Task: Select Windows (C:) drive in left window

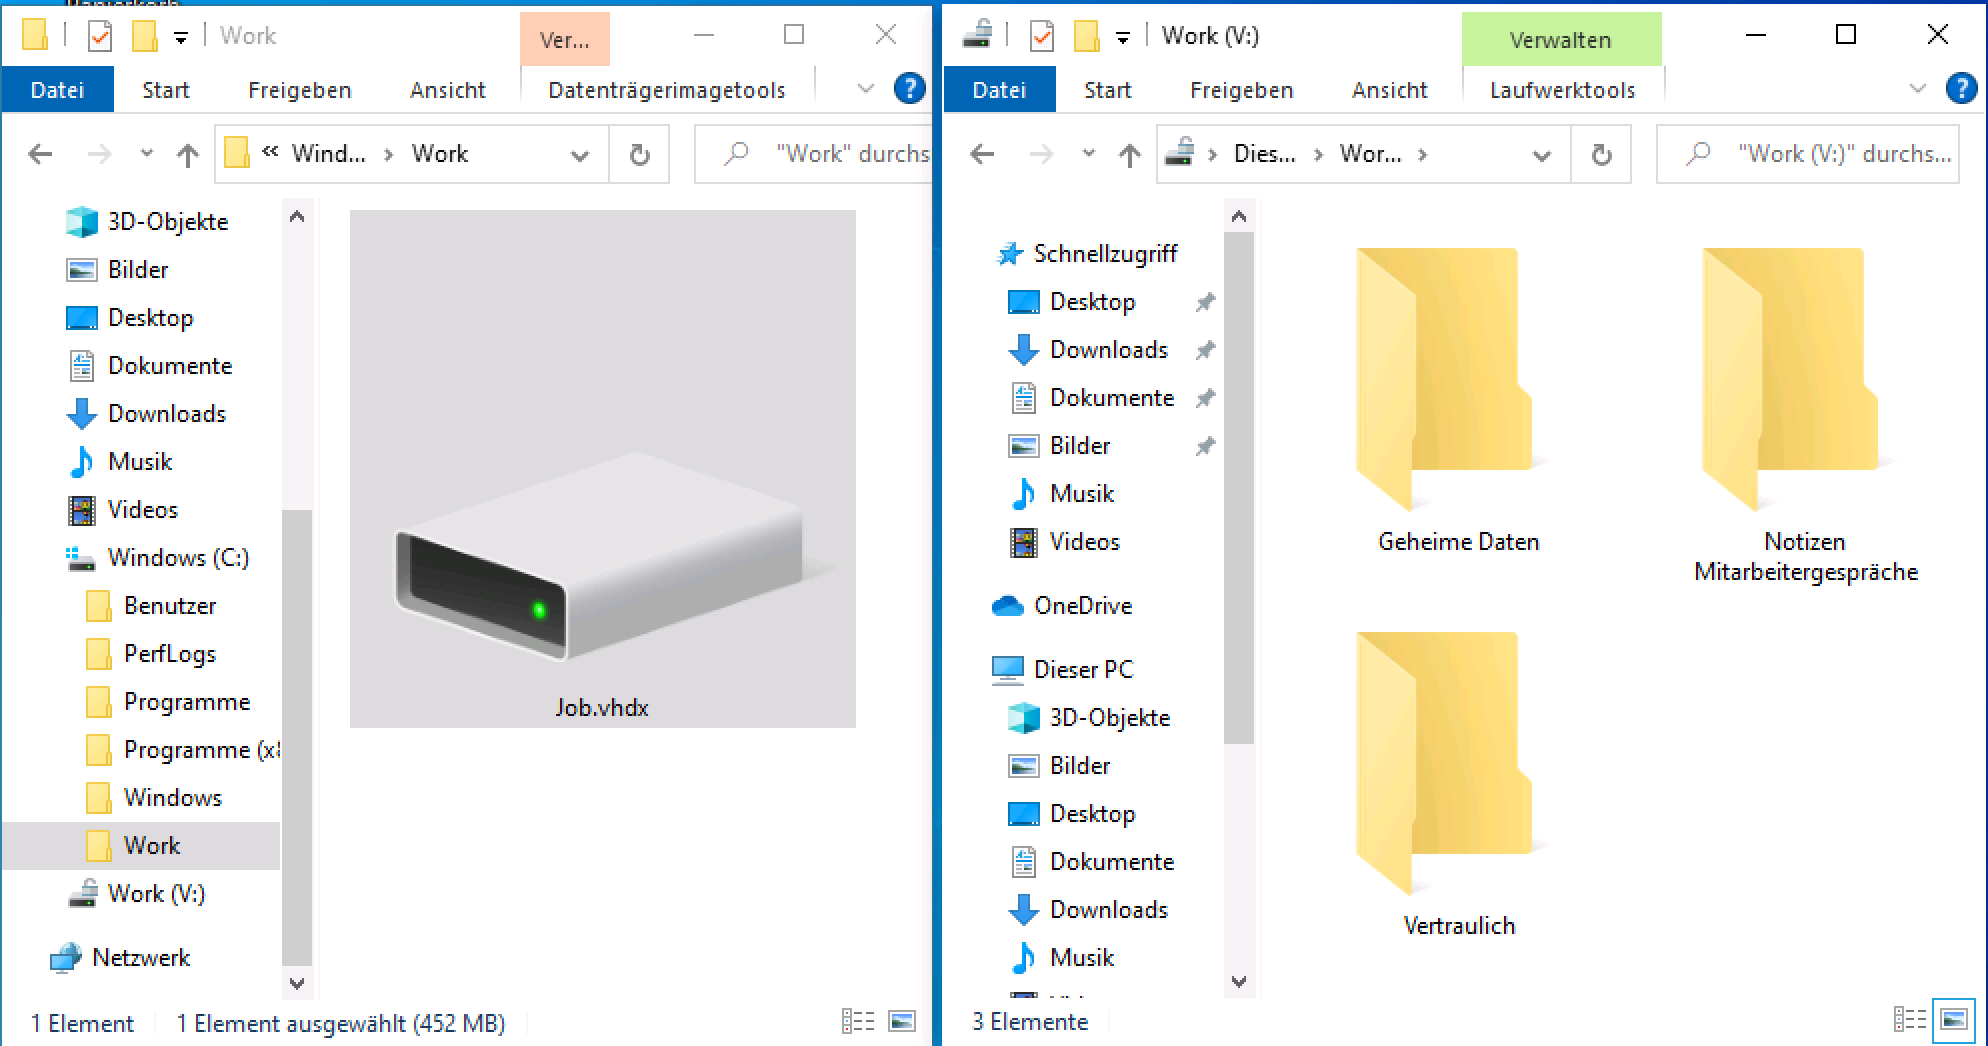Action: (x=178, y=558)
